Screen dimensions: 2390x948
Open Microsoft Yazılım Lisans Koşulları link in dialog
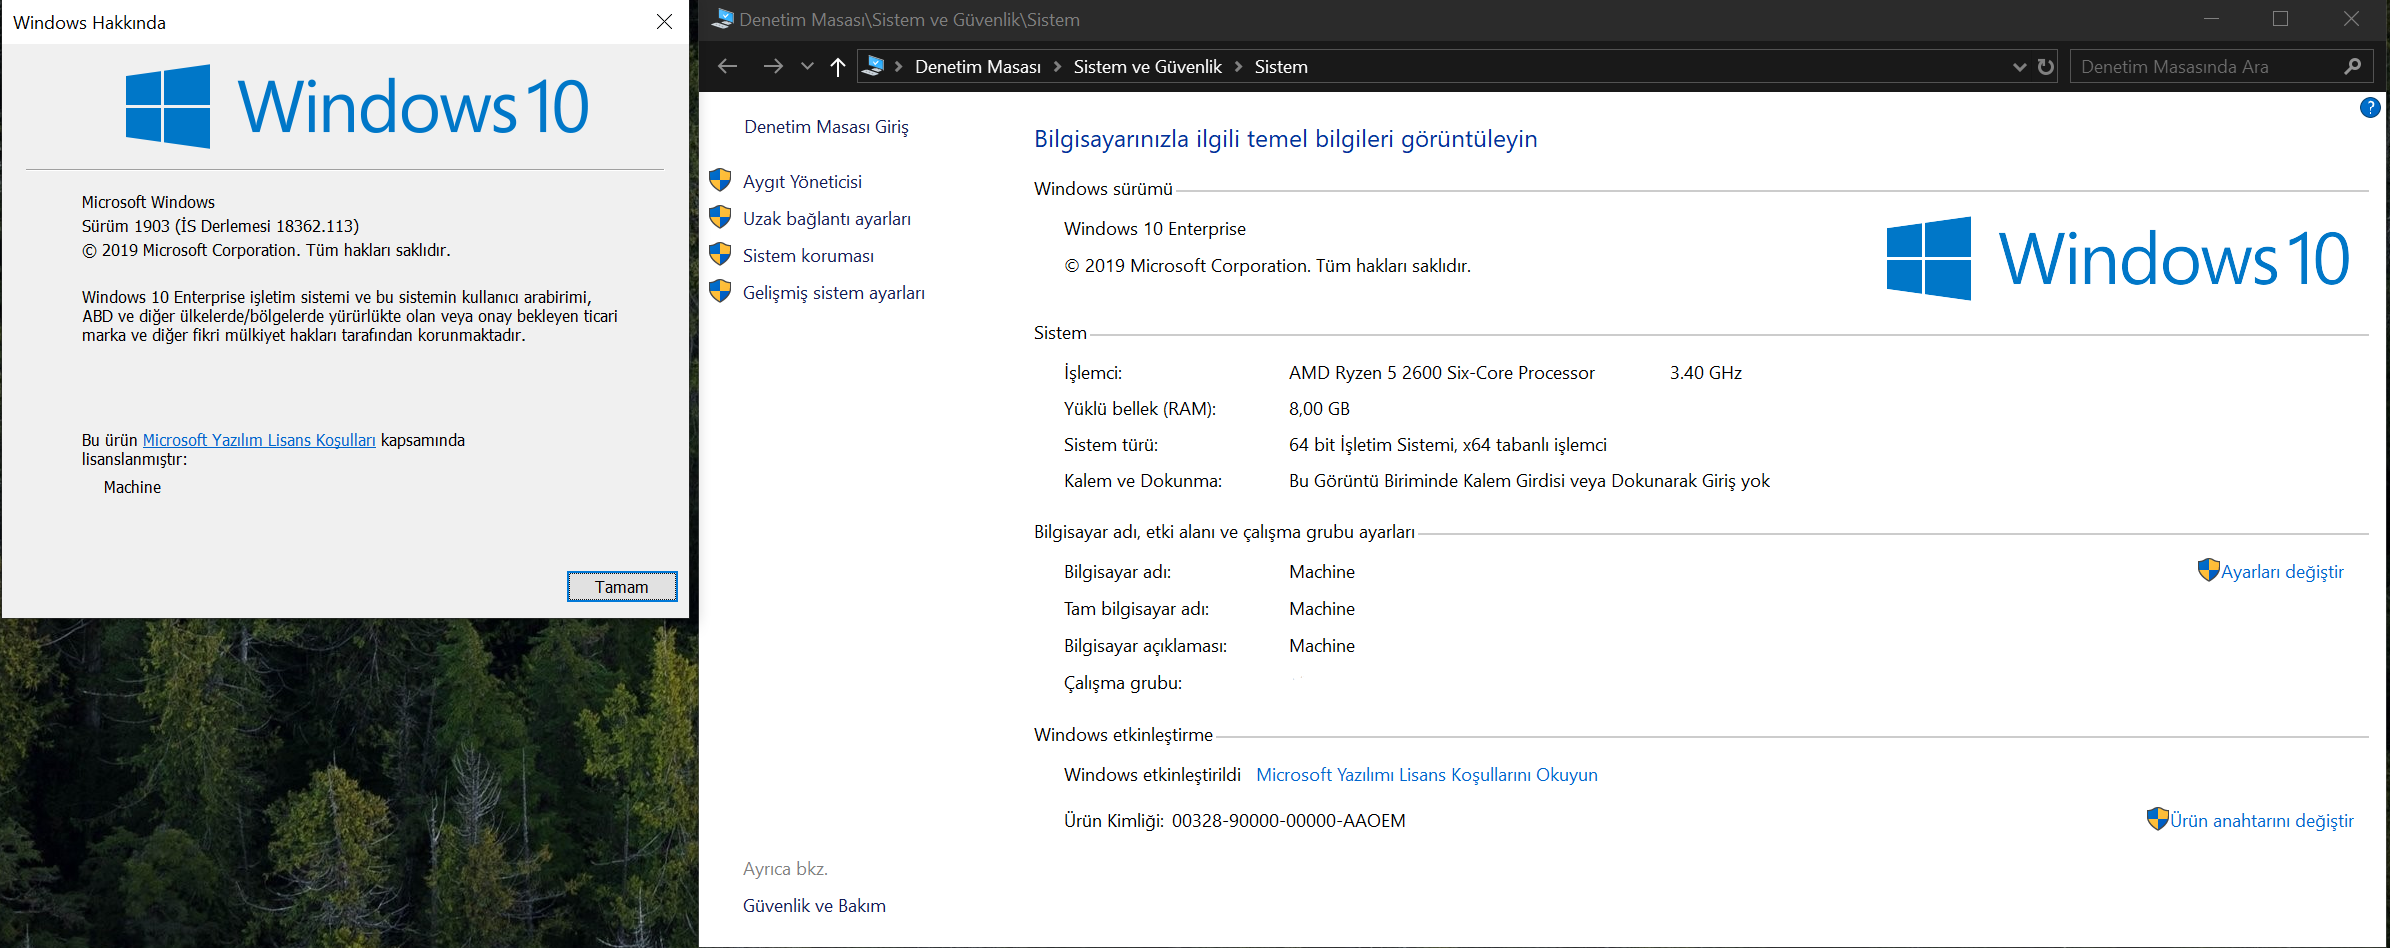(x=259, y=440)
